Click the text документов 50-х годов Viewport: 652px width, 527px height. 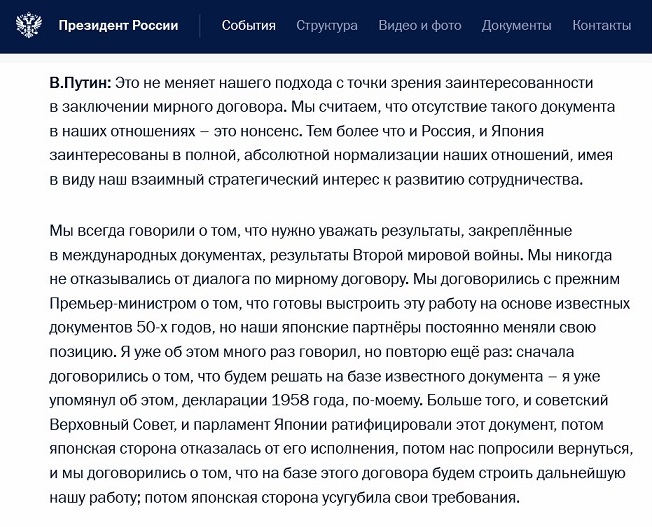pos(132,328)
